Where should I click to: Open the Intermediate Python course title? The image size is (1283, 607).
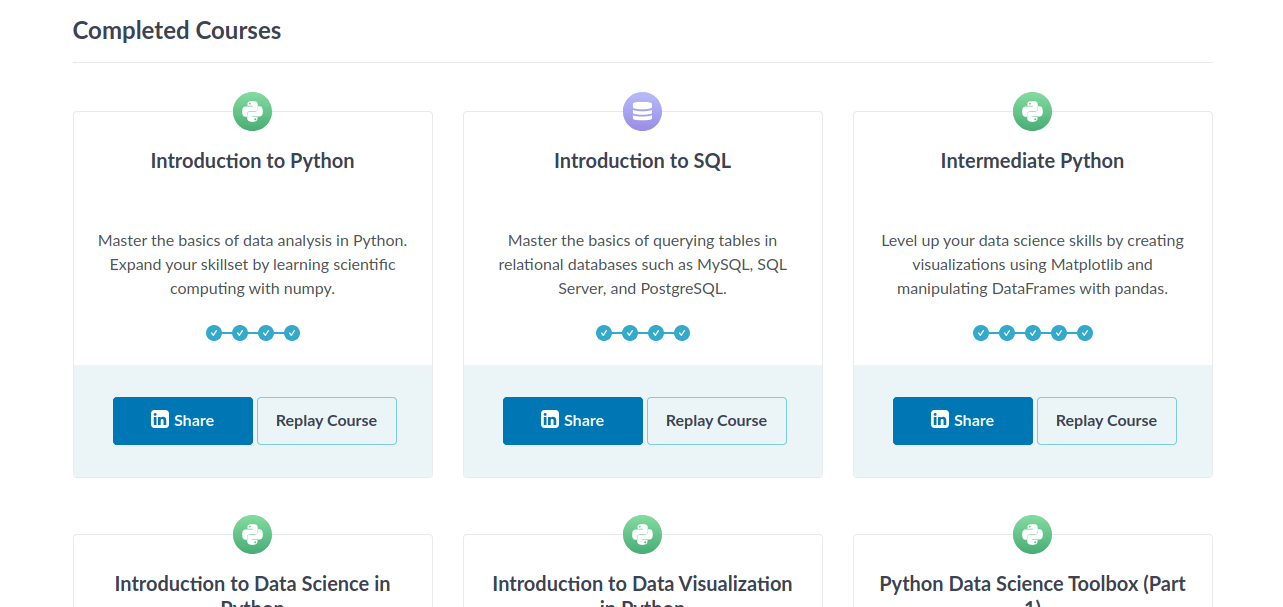pyautogui.click(x=1033, y=161)
